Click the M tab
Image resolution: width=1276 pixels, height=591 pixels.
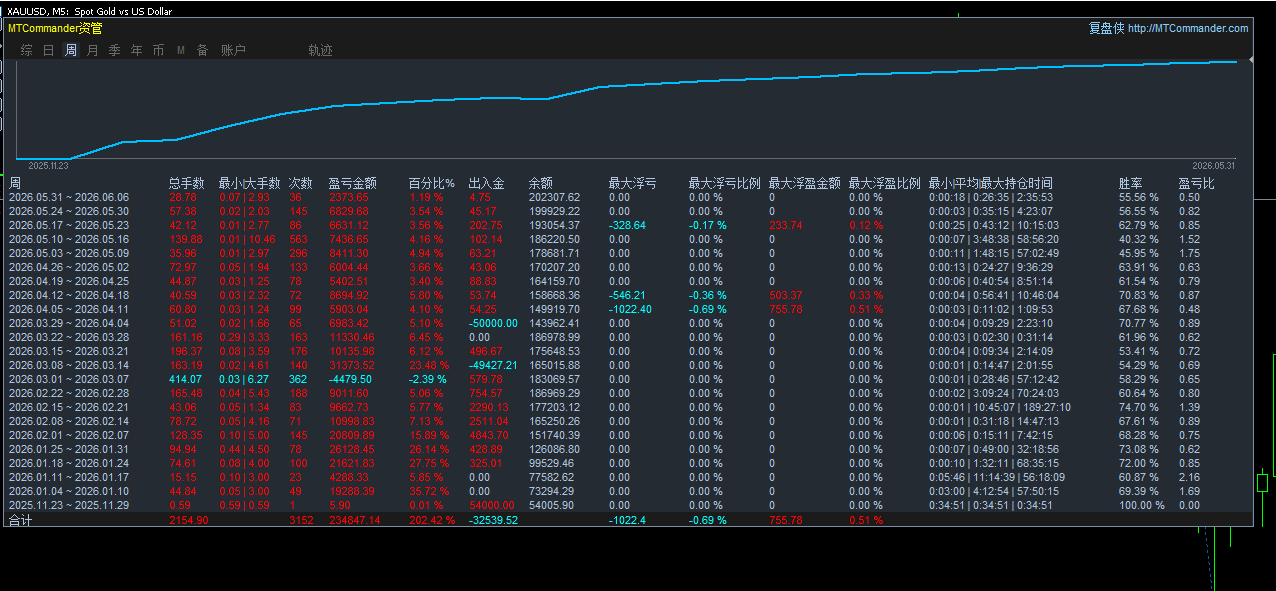(x=181, y=50)
